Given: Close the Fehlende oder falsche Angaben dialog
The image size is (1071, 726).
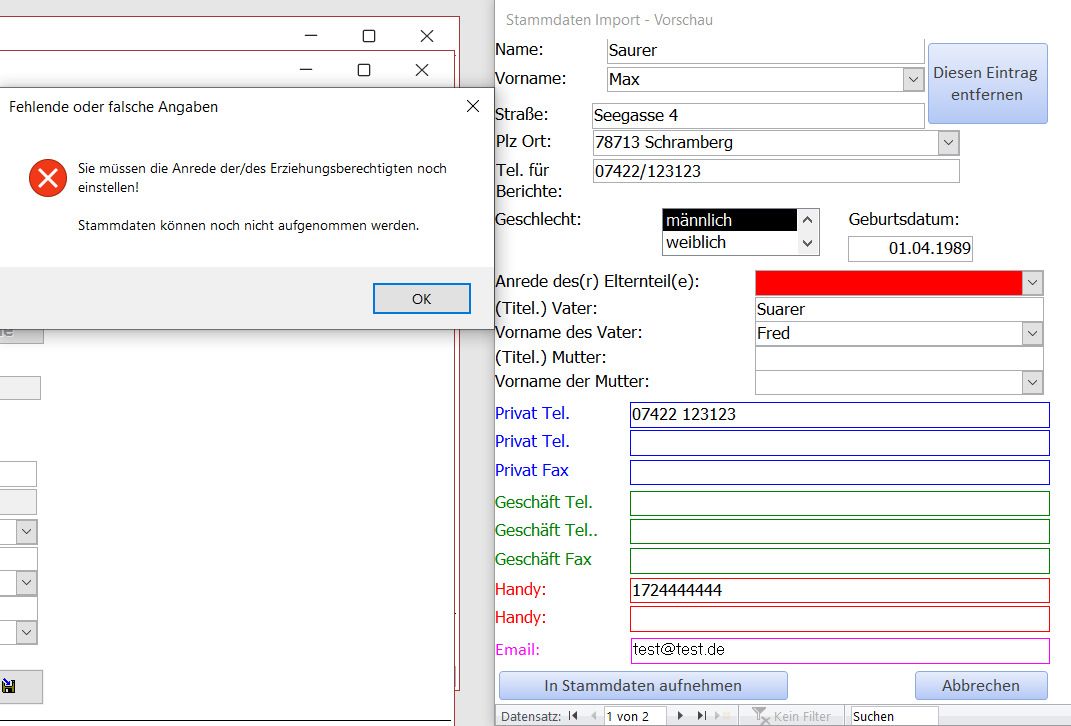Looking at the screenshot, I should pyautogui.click(x=472, y=106).
